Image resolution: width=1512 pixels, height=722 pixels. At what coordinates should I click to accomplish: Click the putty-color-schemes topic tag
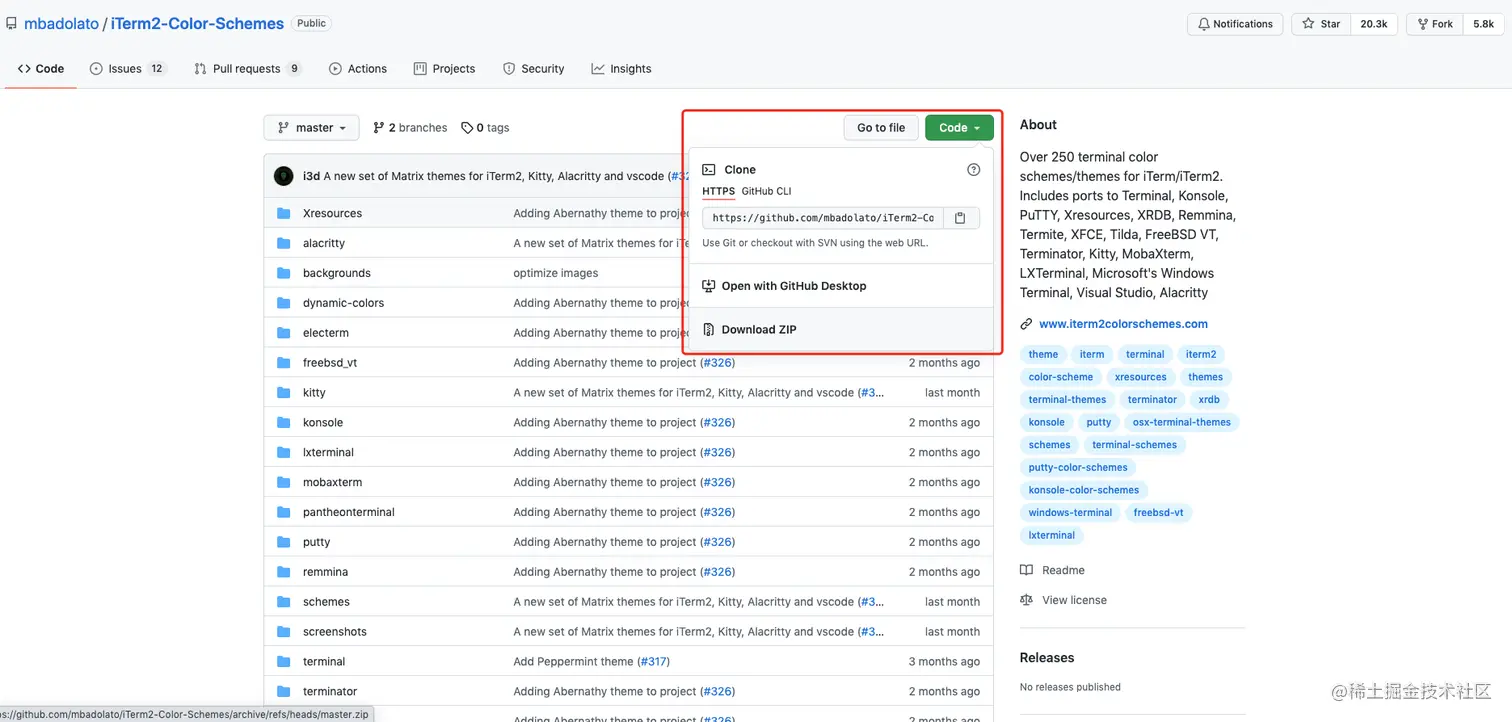[x=1078, y=467]
